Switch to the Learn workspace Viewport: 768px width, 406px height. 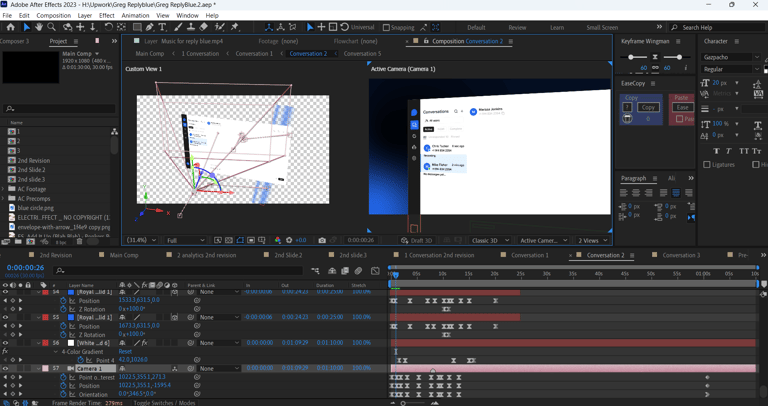556,27
